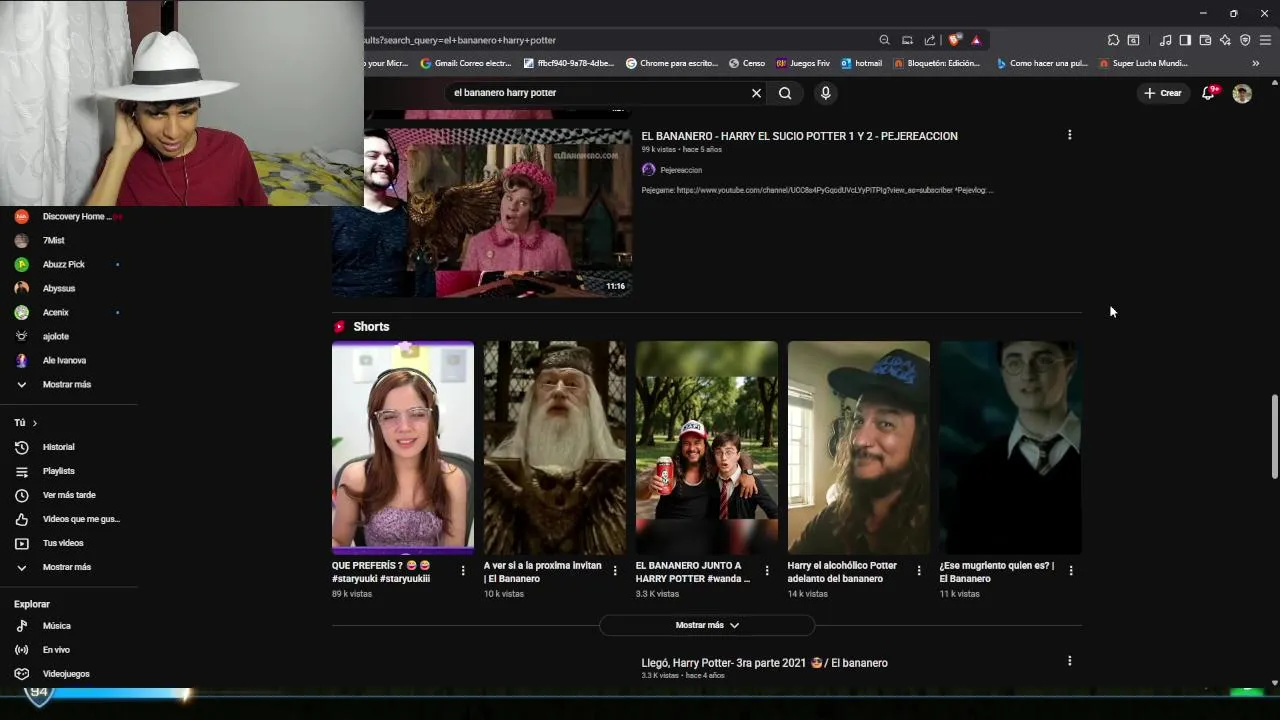Open the Super Lucha Mundi bookmark
The image size is (1280, 720).
1143,63
